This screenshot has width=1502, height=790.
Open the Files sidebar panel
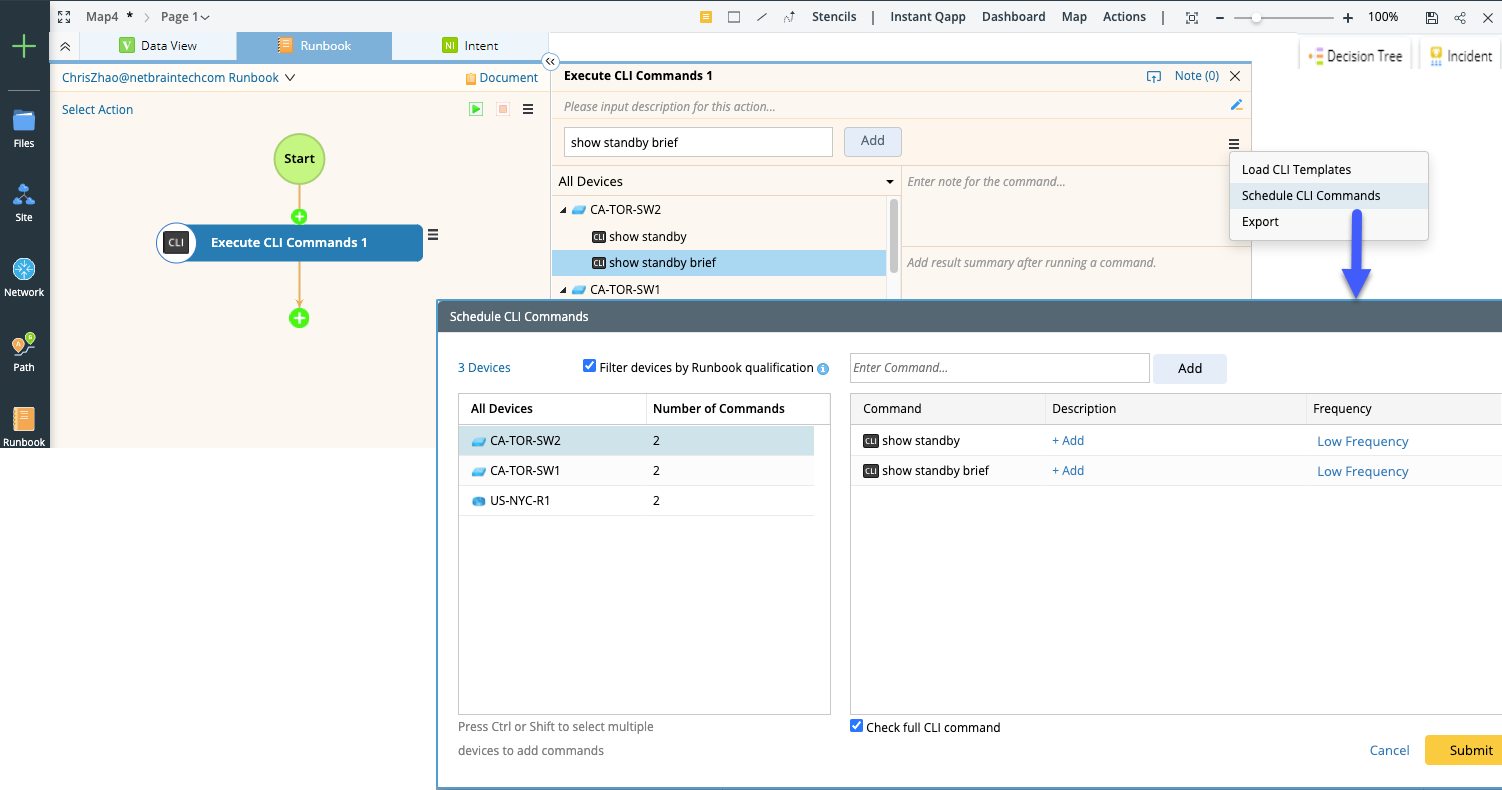click(x=24, y=128)
